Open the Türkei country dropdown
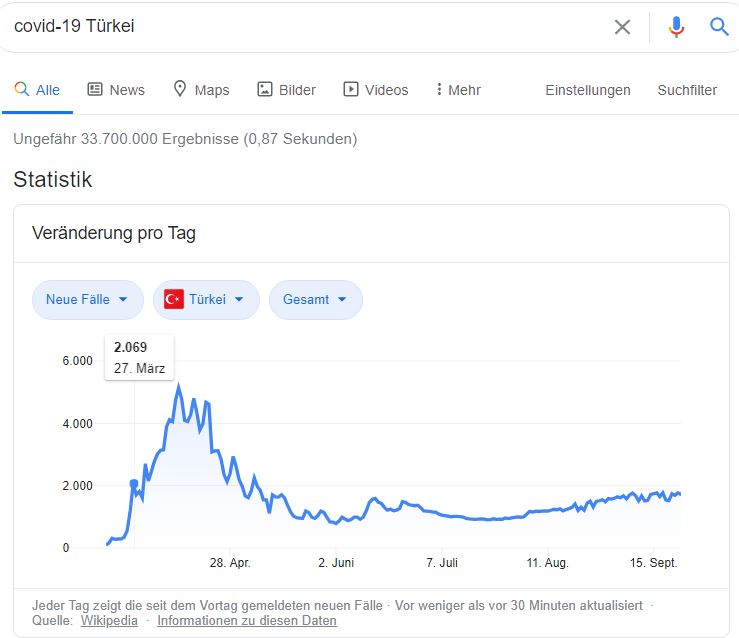 pyautogui.click(x=206, y=299)
